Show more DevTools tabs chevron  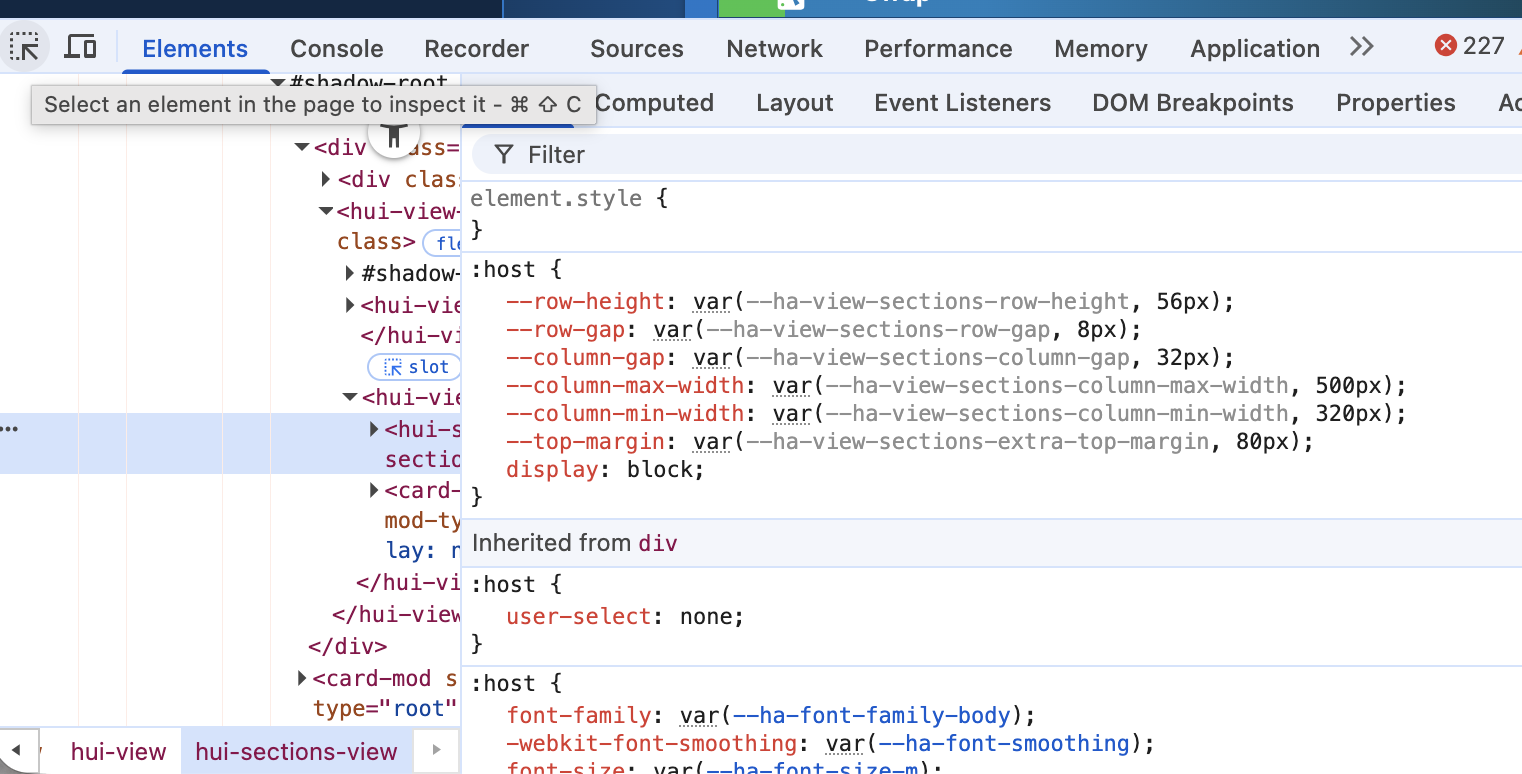1361,47
